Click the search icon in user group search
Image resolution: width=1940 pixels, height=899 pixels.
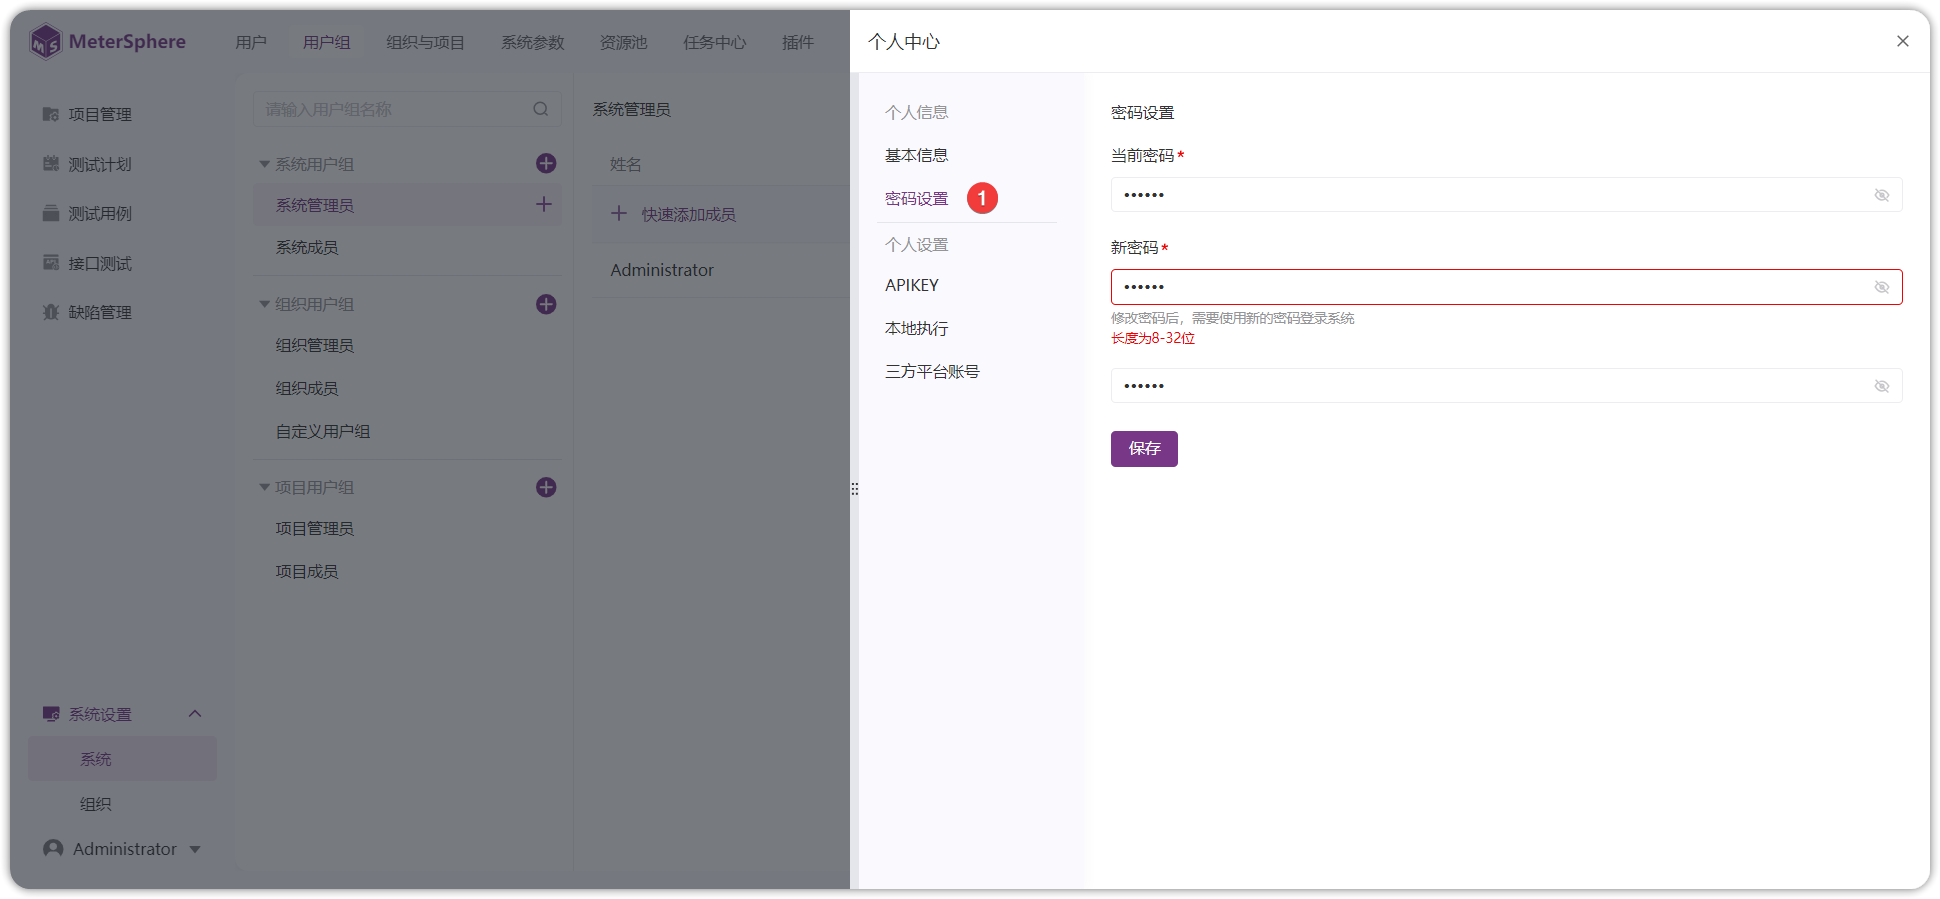tap(541, 109)
